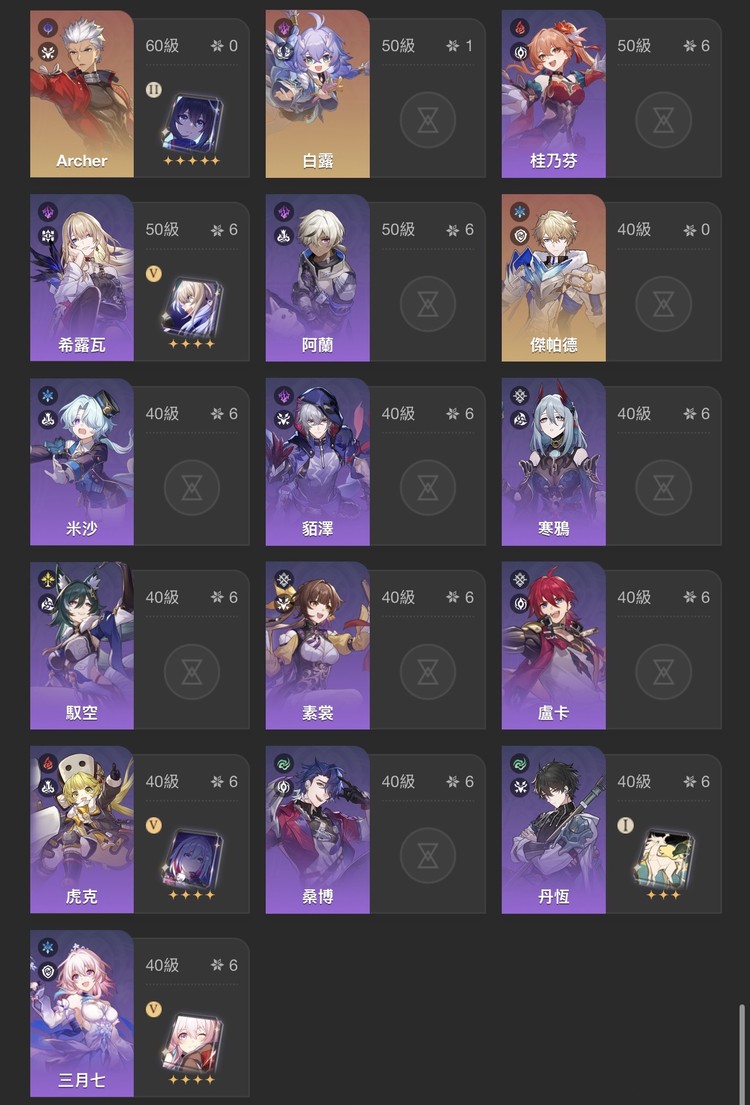
Task: Select the 貊澤 character portrait
Action: pos(317,462)
